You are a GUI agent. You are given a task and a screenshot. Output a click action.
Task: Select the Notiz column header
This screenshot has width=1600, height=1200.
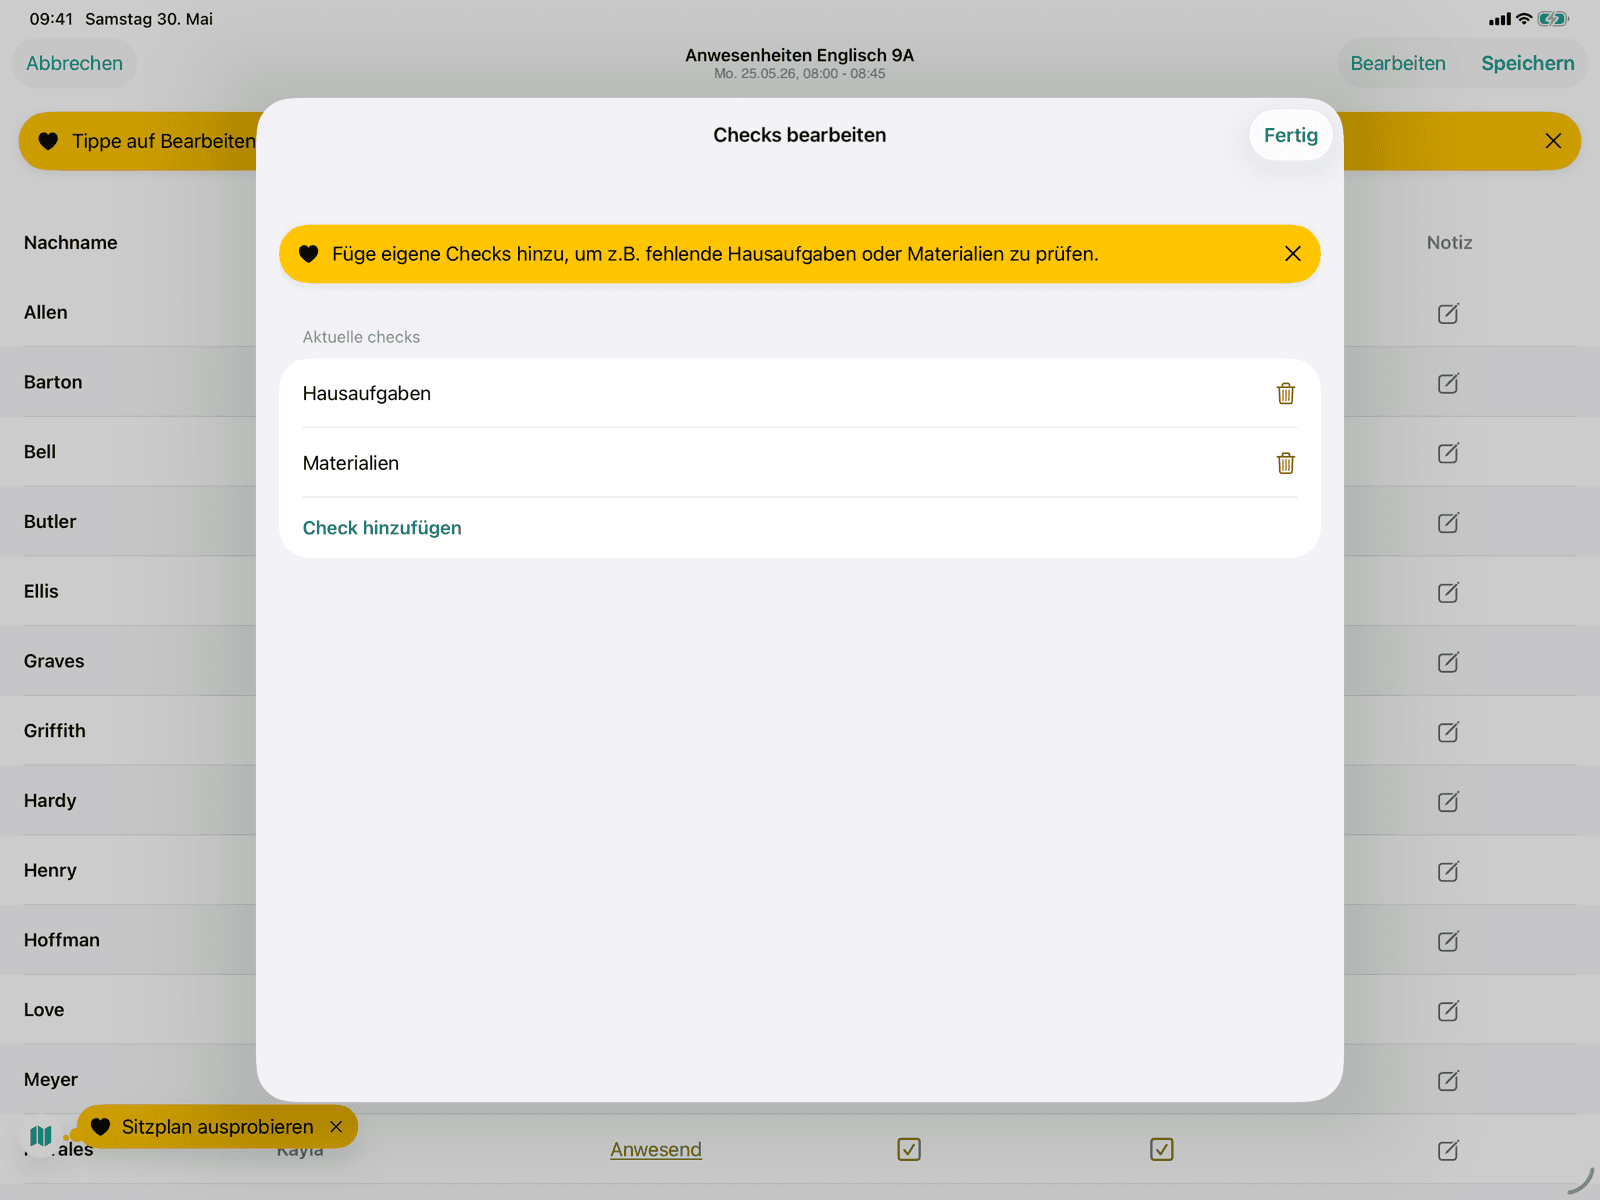(x=1449, y=243)
